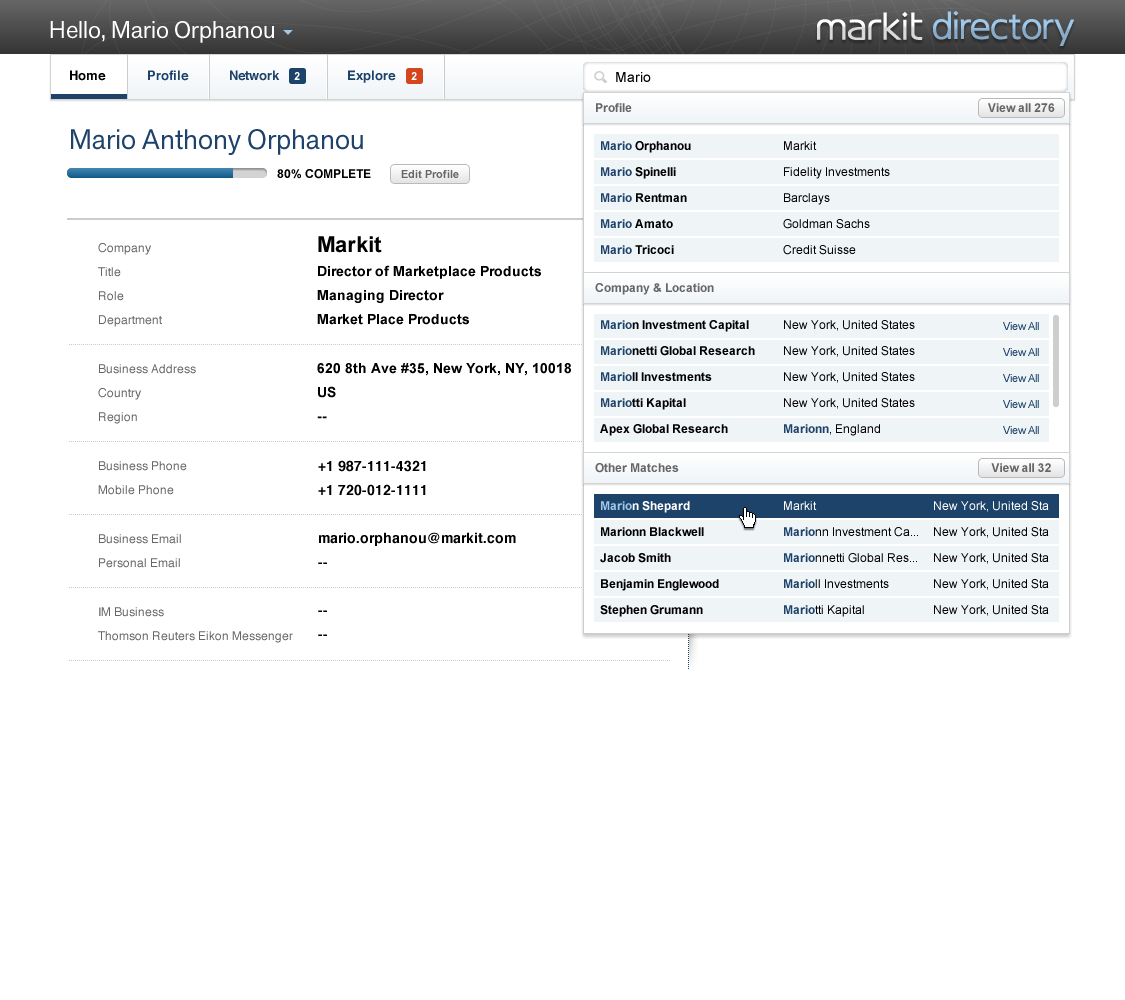Switch to the Home tab
Screen dimensions: 1125x1000
tap(88, 76)
